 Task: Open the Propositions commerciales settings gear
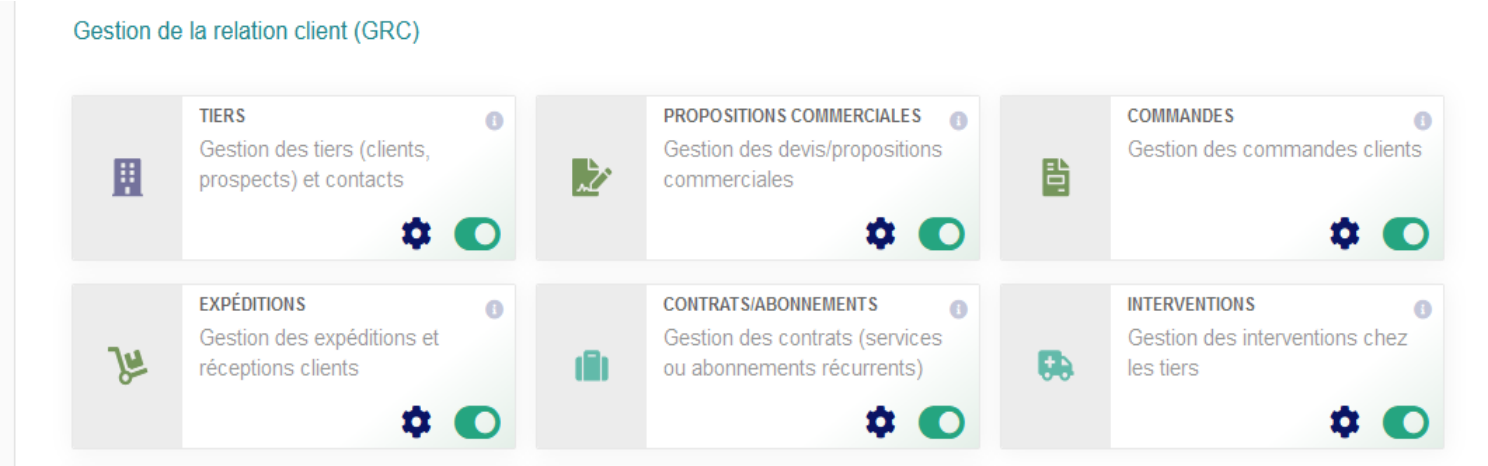[880, 234]
